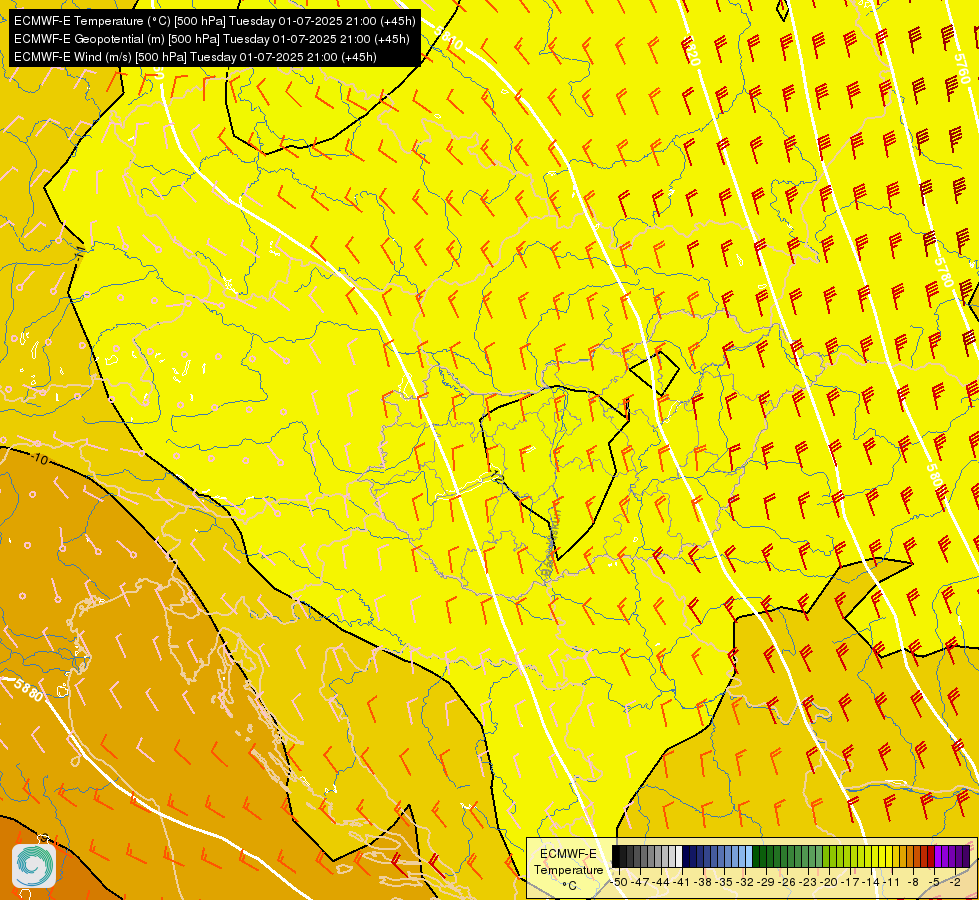Click the -26 tick label on legend

coord(787,882)
